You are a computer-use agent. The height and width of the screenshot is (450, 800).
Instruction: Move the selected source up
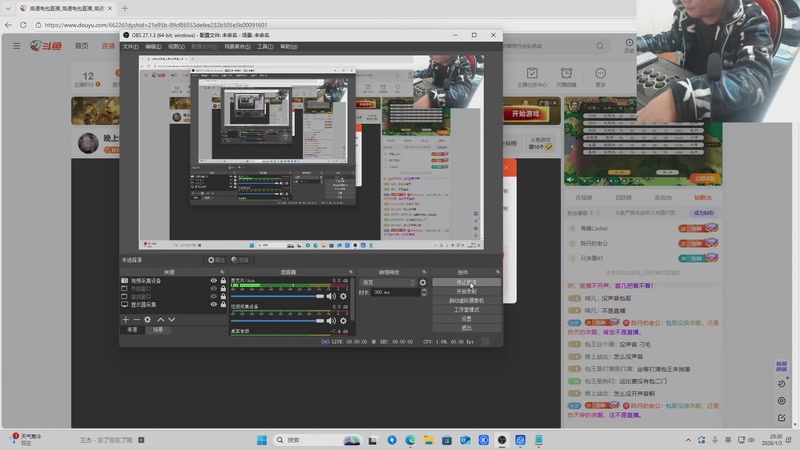tap(161, 319)
